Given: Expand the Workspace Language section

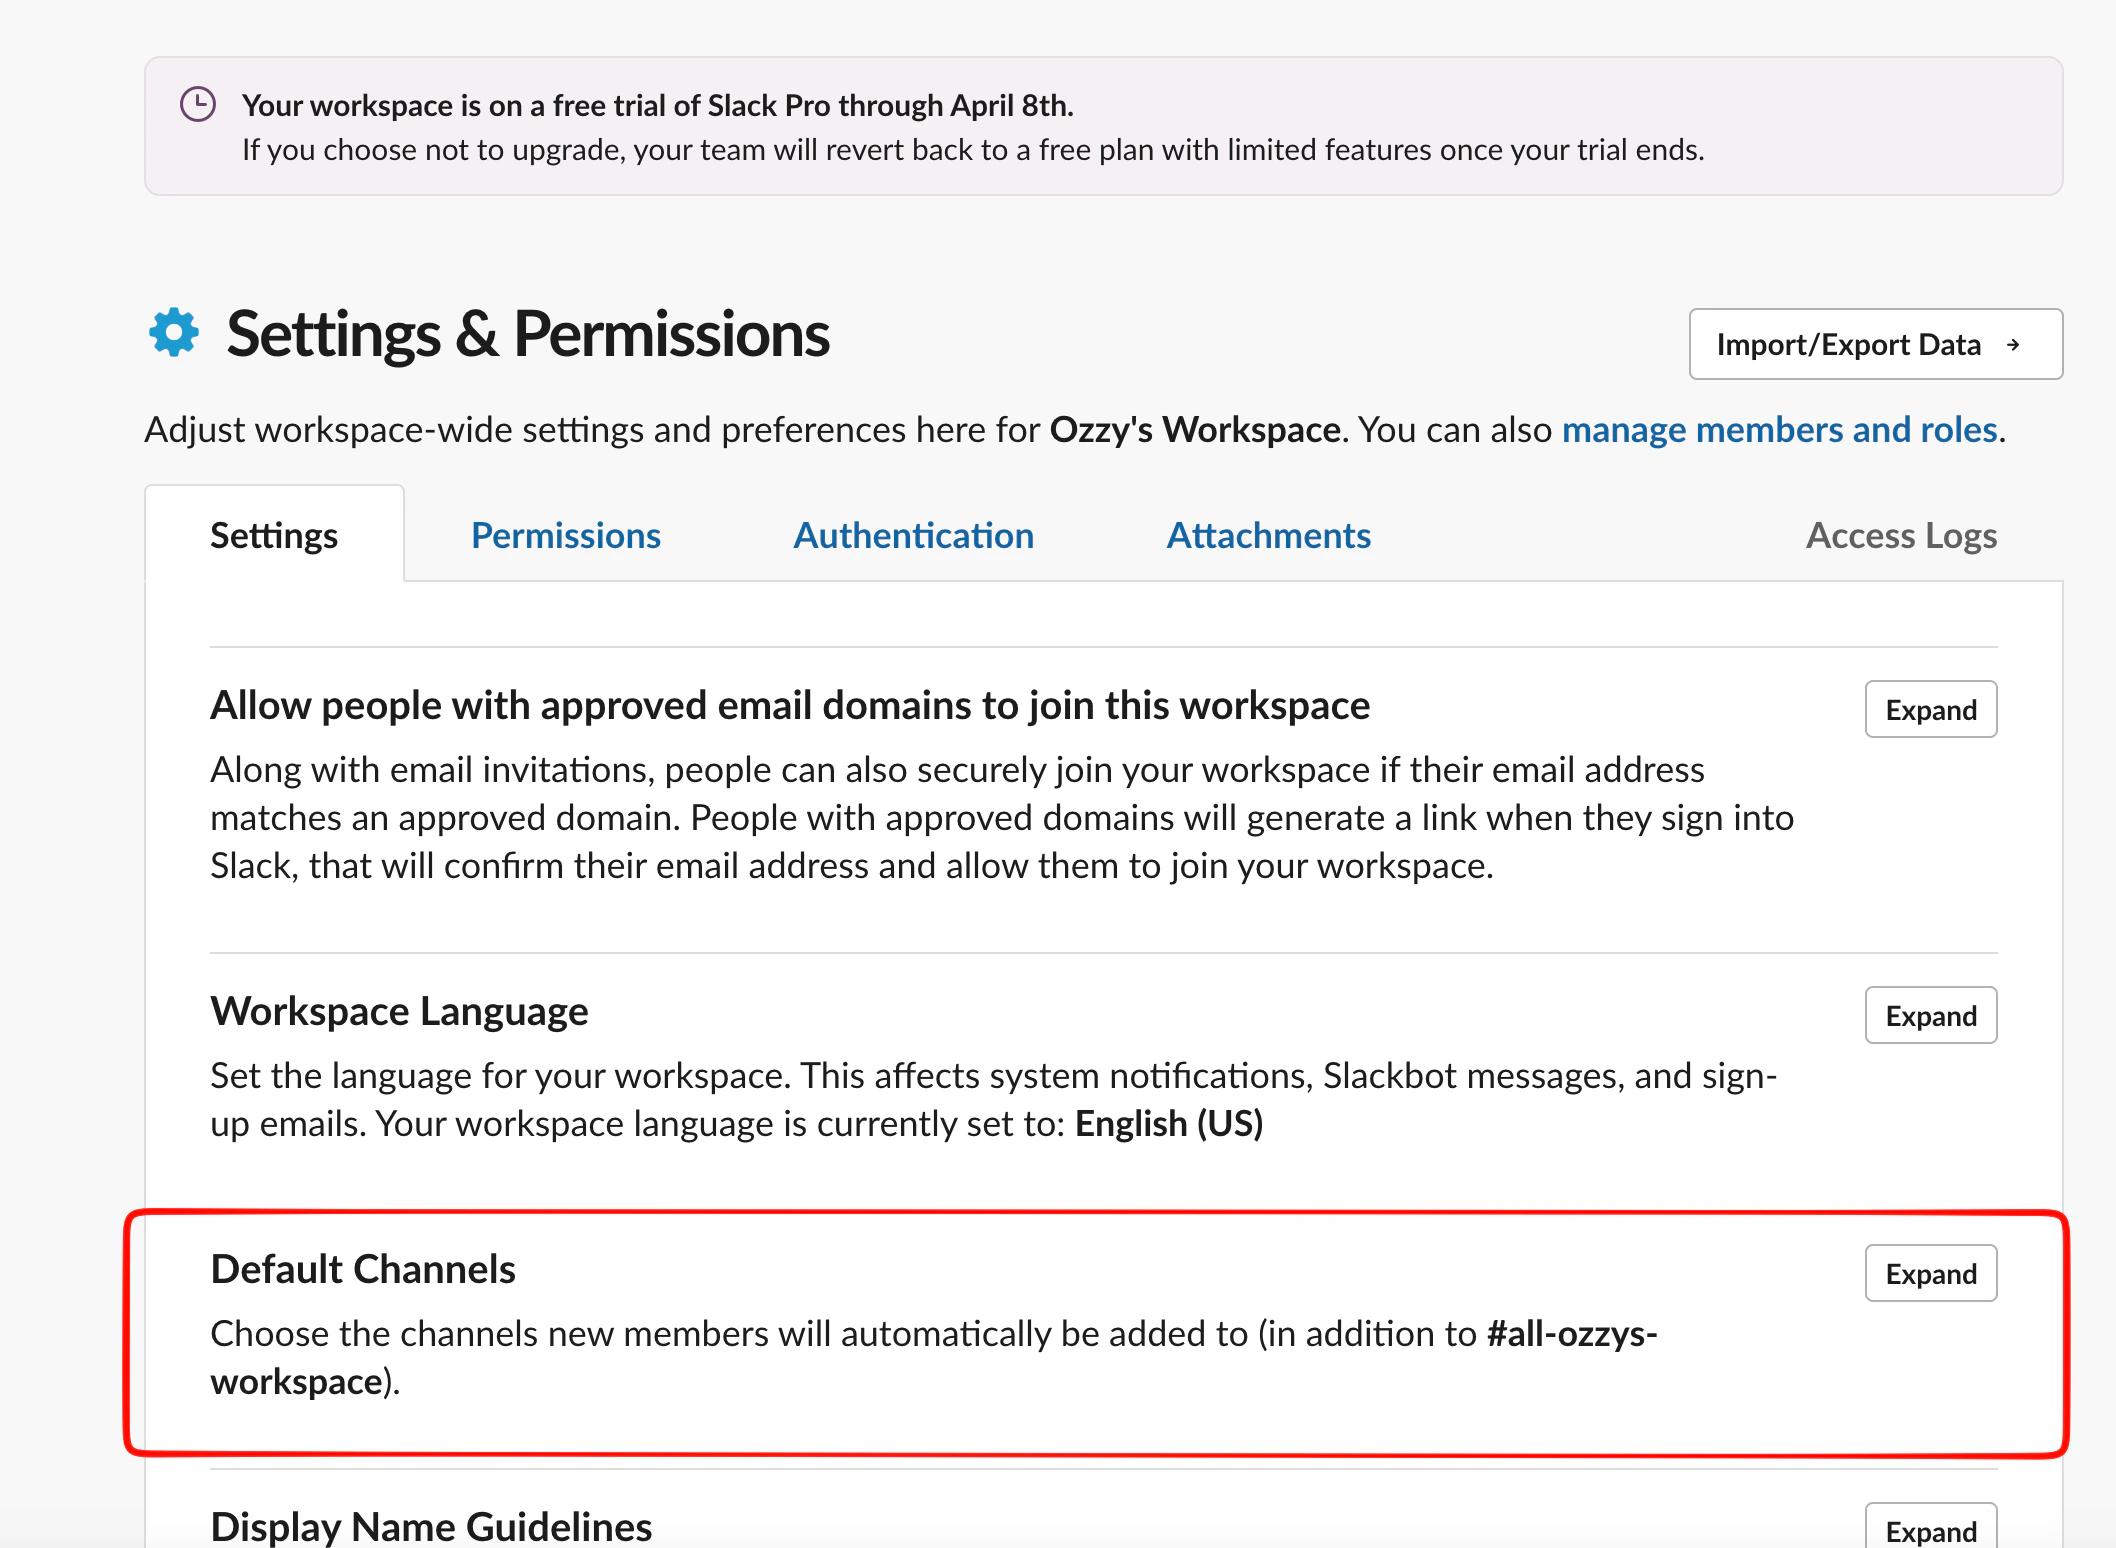Looking at the screenshot, I should pyautogui.click(x=1930, y=1016).
